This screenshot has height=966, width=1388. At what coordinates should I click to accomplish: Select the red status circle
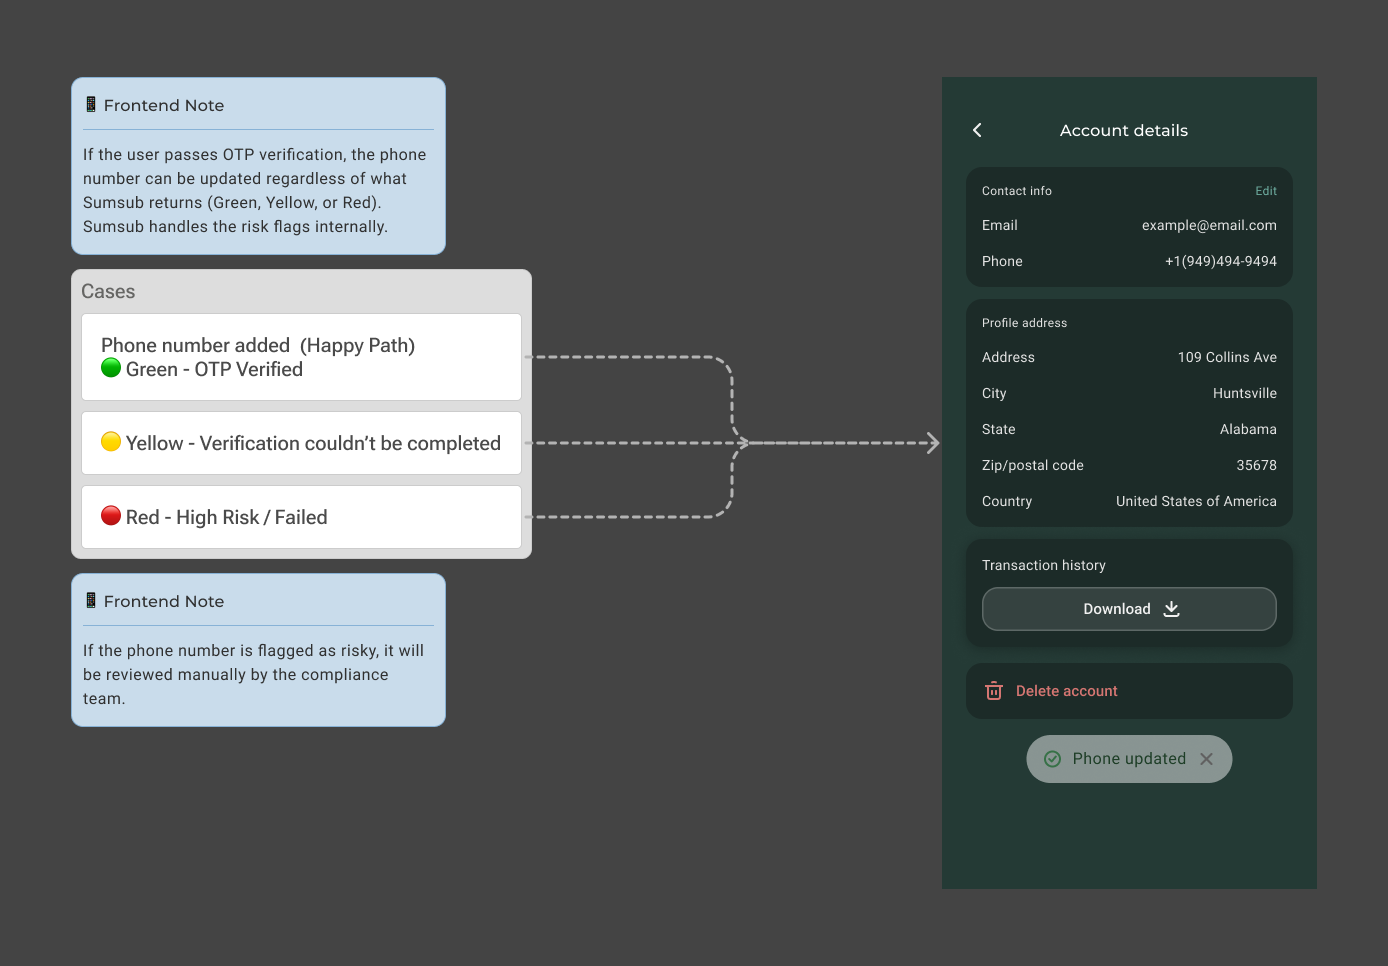tap(111, 516)
